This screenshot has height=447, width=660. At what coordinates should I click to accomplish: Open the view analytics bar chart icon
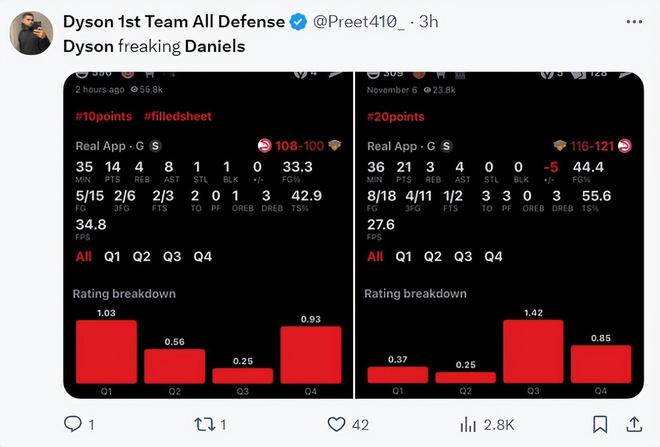click(x=468, y=424)
